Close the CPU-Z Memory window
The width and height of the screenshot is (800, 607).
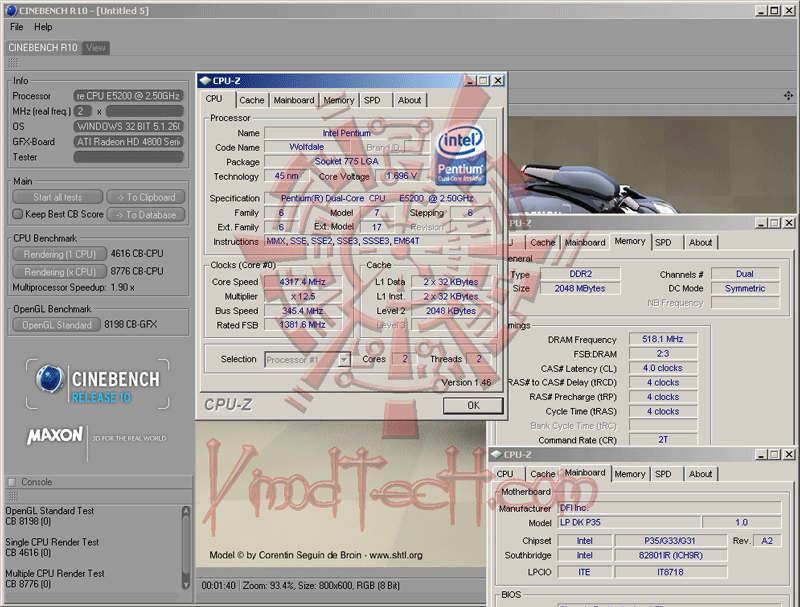point(789,223)
